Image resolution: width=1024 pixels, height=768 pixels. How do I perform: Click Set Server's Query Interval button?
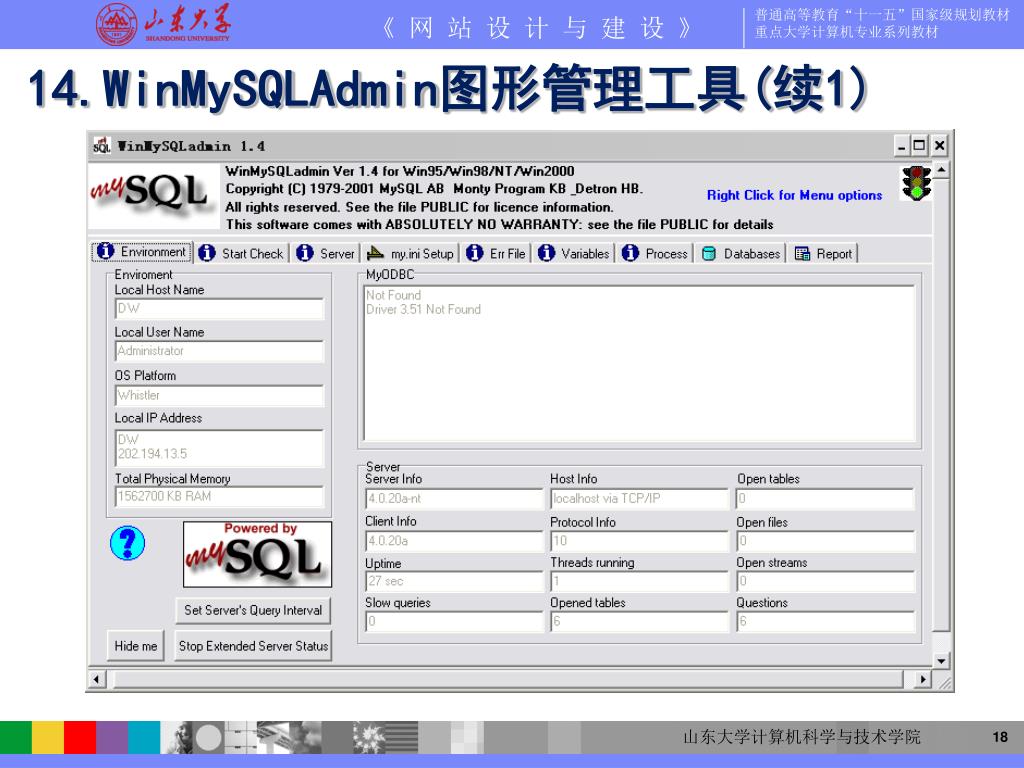point(253,610)
